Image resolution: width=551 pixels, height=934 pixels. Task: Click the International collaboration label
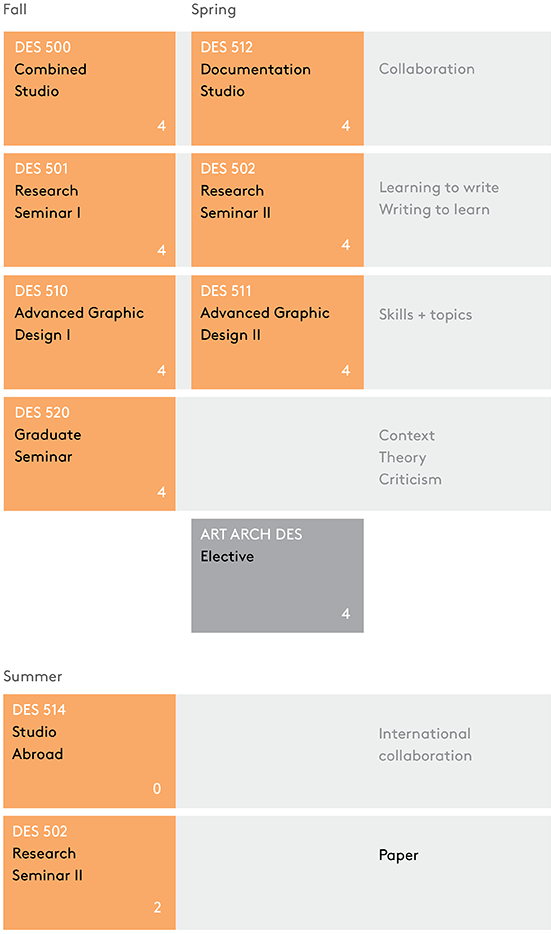(425, 745)
